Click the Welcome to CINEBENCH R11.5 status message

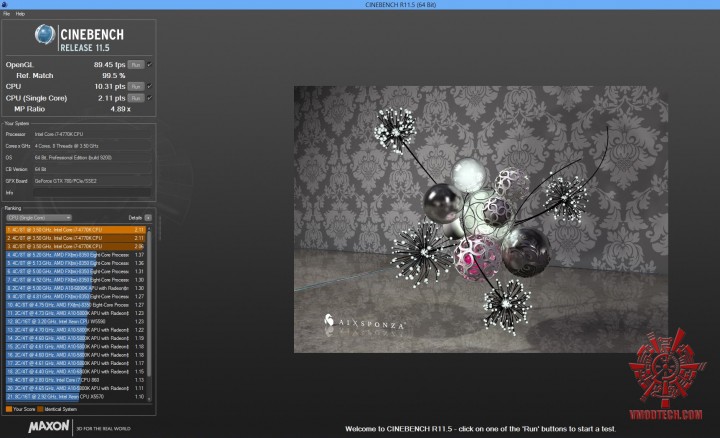480,429
